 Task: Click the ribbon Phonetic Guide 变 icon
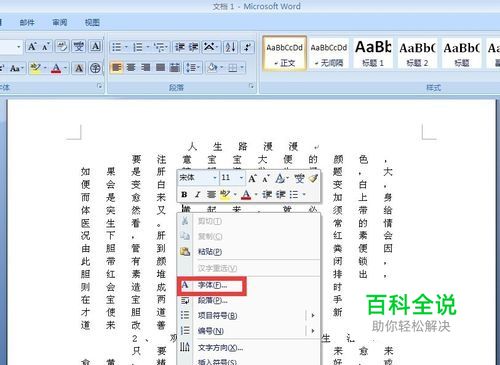tap(79, 47)
